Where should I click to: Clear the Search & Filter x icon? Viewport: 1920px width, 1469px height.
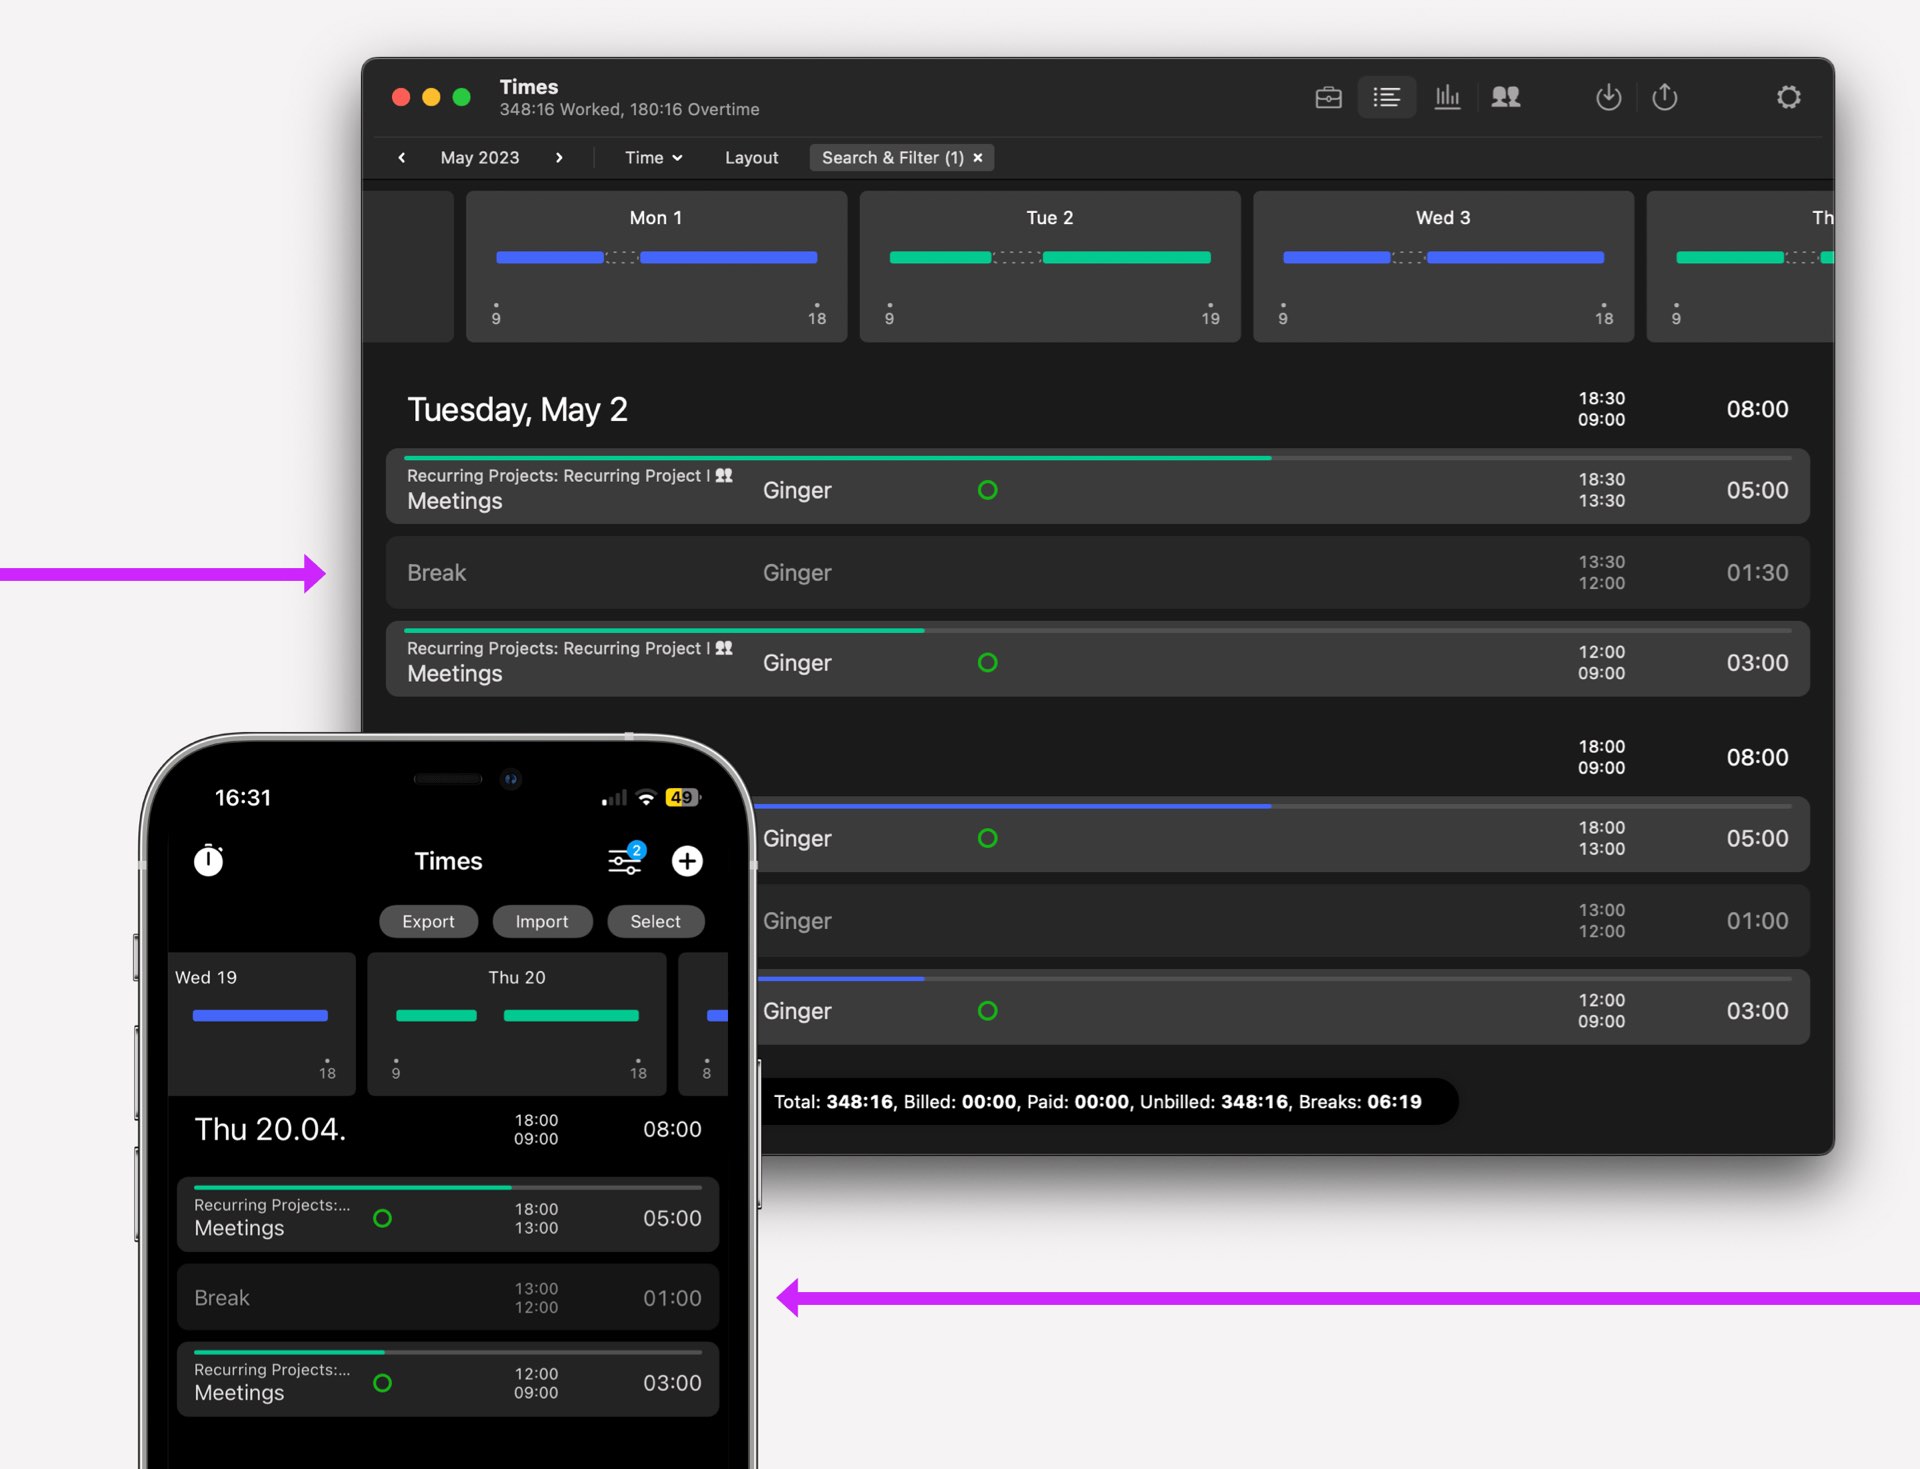(978, 158)
